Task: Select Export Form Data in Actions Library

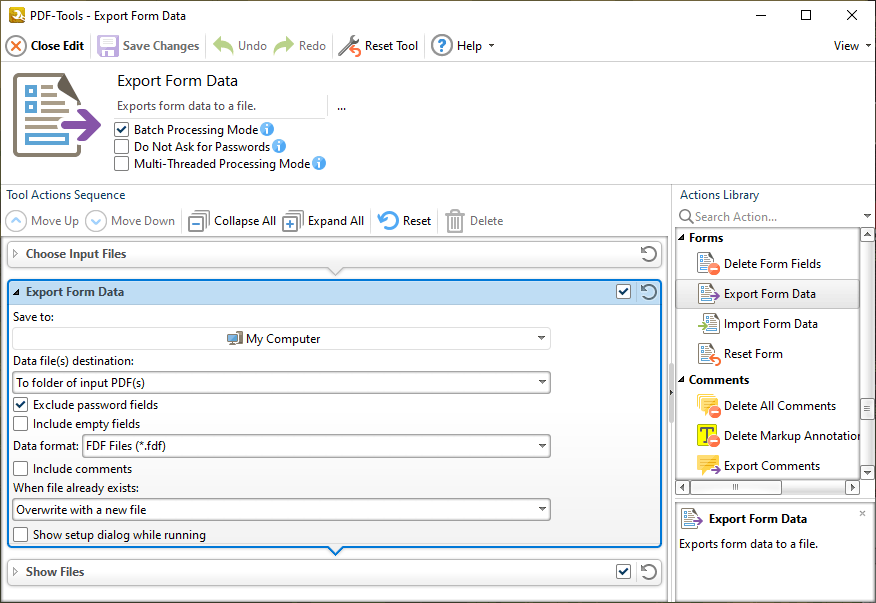Action: click(x=767, y=294)
